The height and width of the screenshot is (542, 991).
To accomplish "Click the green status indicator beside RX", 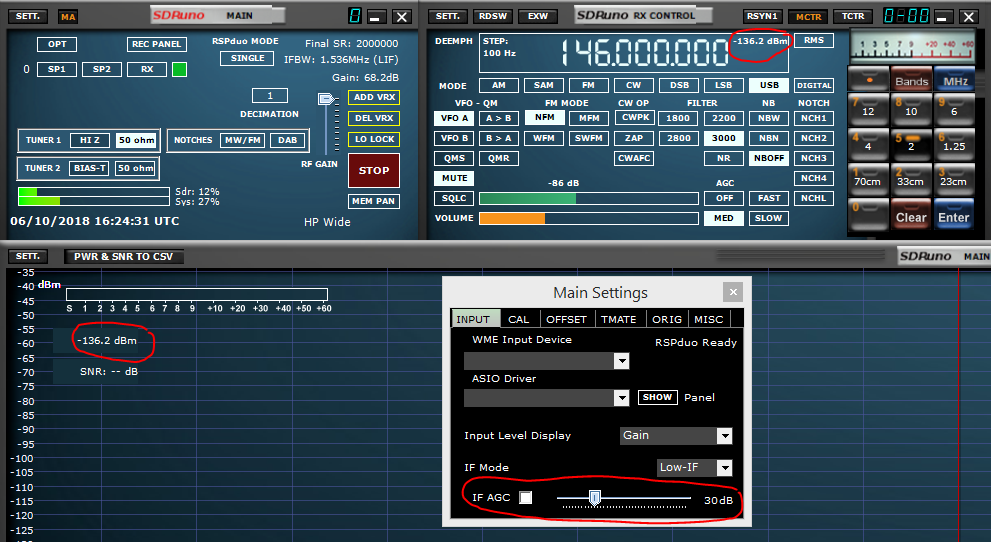I will click(x=179, y=69).
